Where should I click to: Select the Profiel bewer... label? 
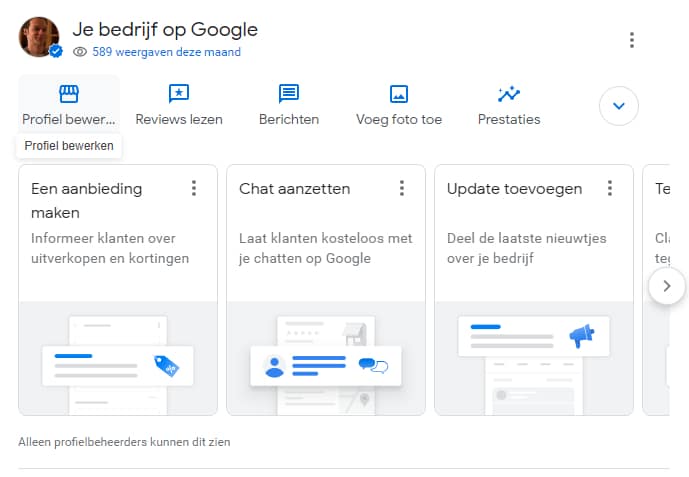(69, 119)
